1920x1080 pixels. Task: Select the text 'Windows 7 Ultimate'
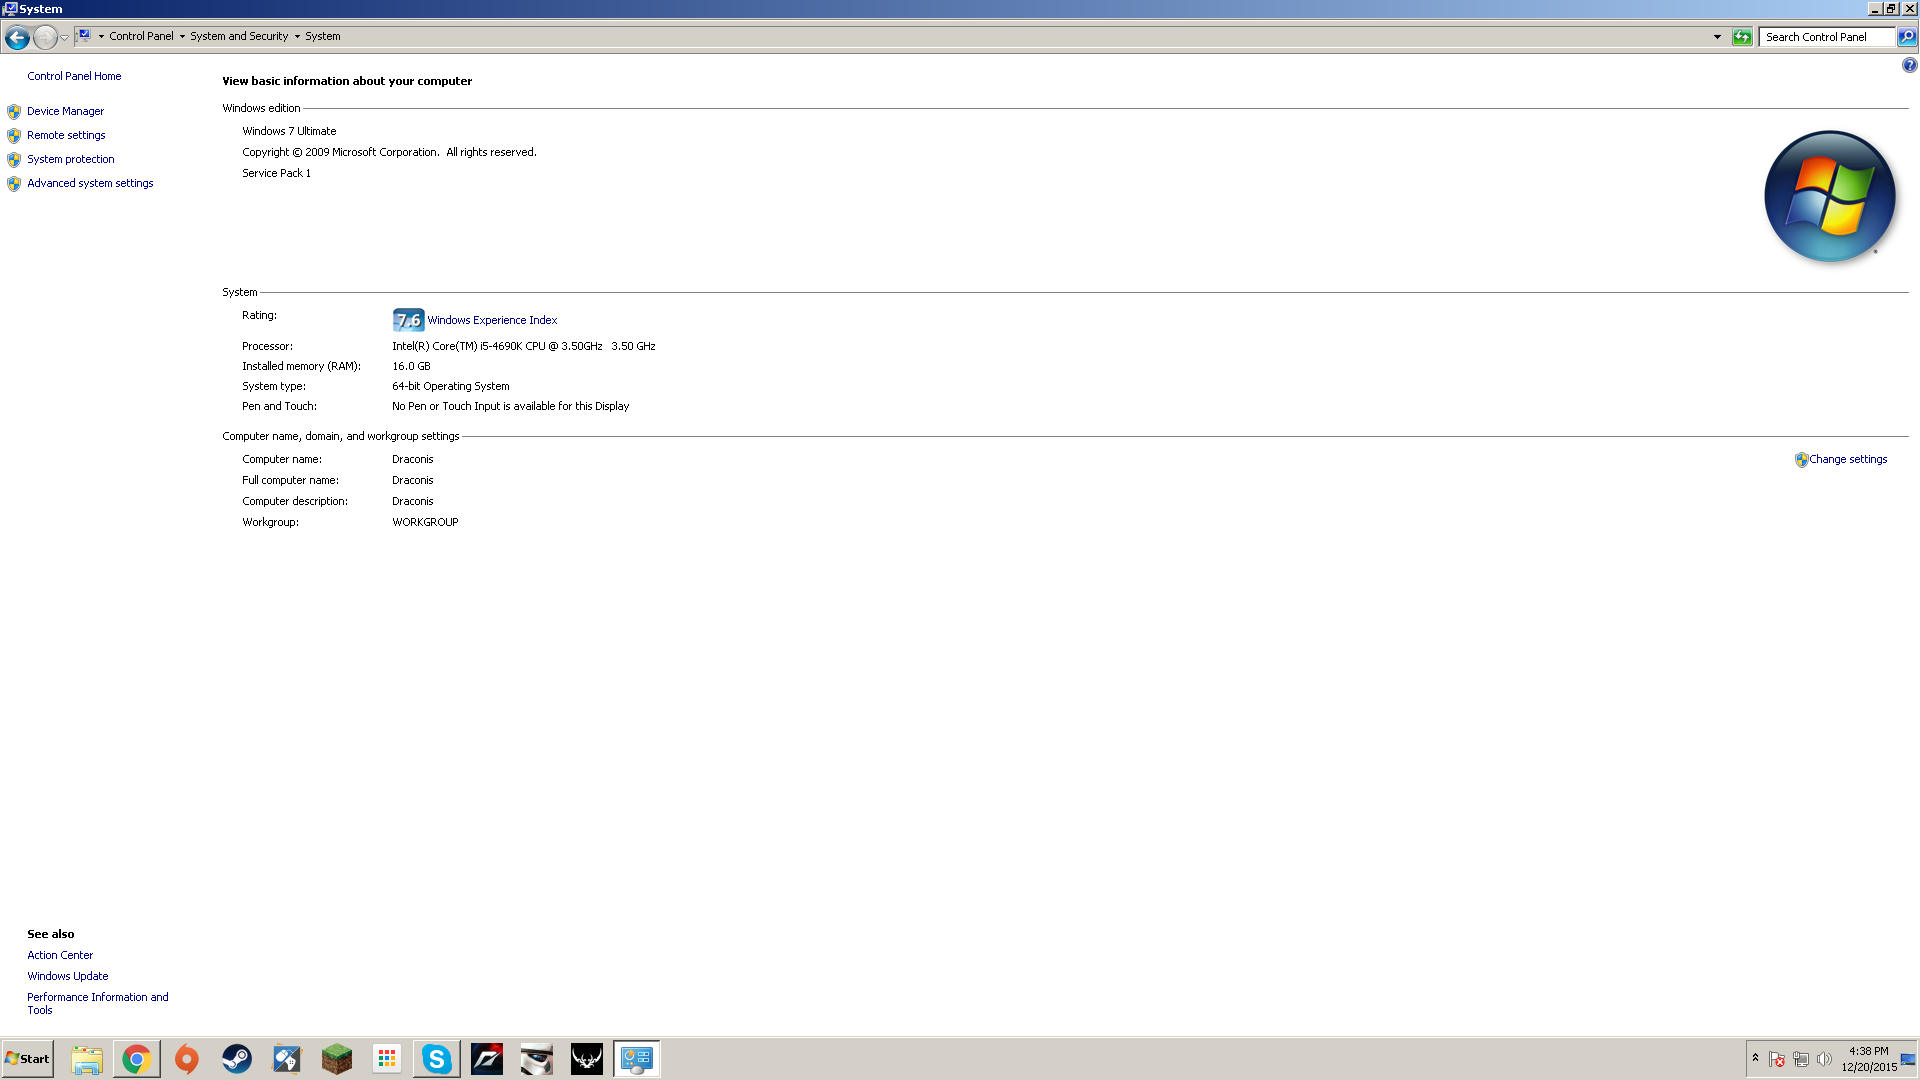(289, 131)
